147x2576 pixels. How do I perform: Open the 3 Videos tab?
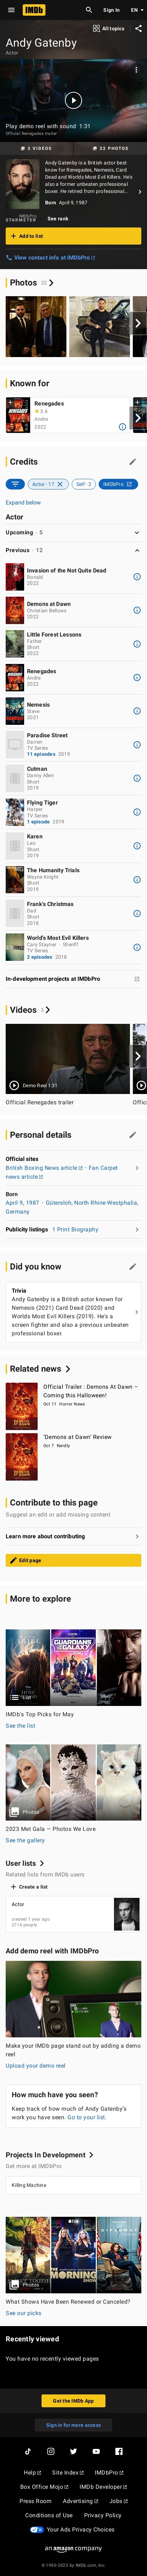coord(37,148)
